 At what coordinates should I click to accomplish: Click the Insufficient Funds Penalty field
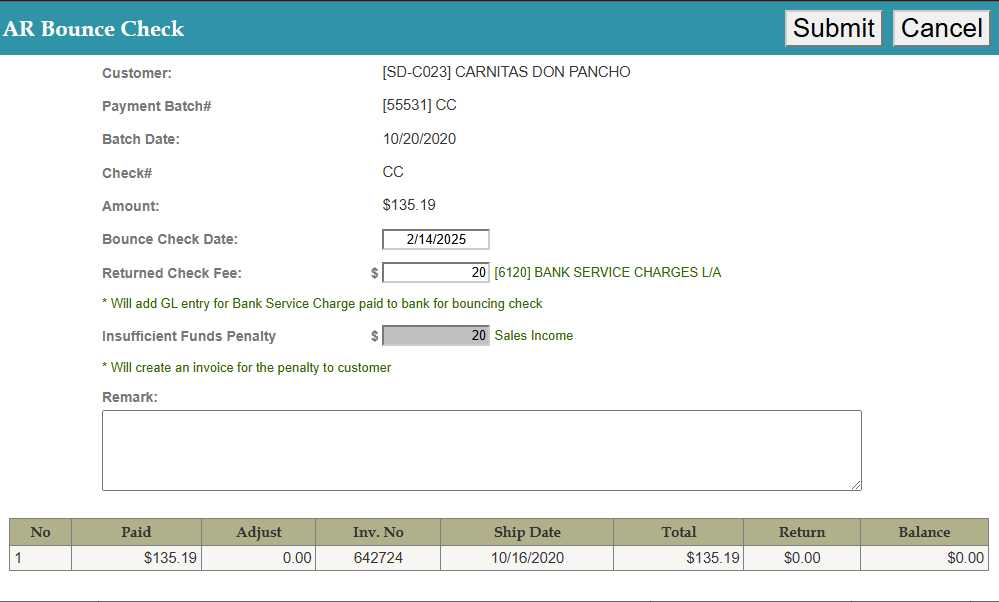coord(436,336)
